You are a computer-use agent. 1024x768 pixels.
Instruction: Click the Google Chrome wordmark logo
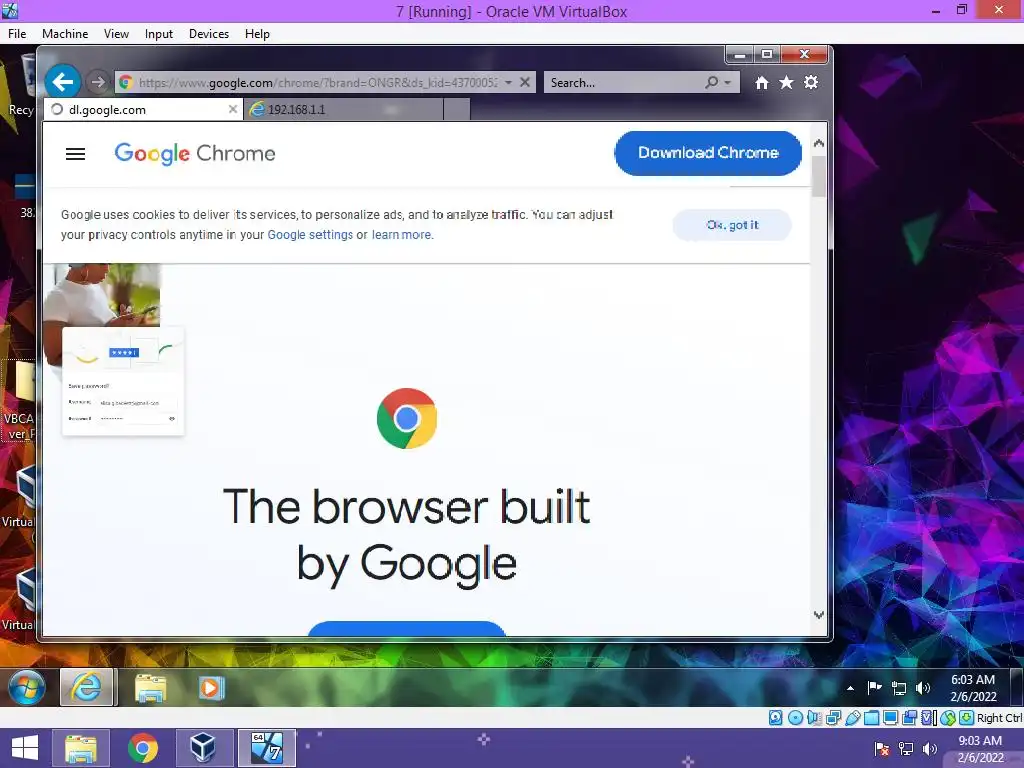click(x=195, y=153)
